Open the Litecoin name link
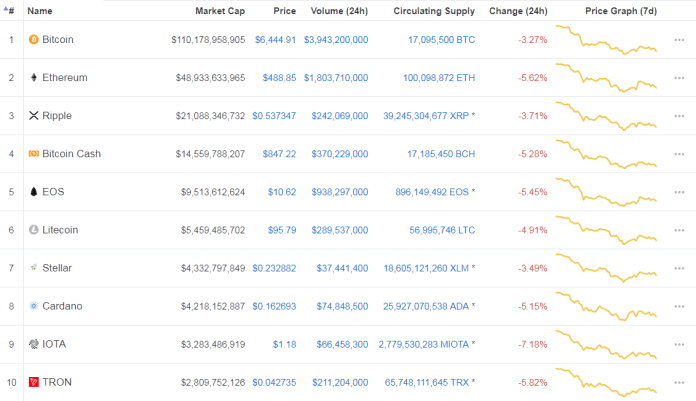Image resolution: width=696 pixels, height=401 pixels. tap(60, 230)
